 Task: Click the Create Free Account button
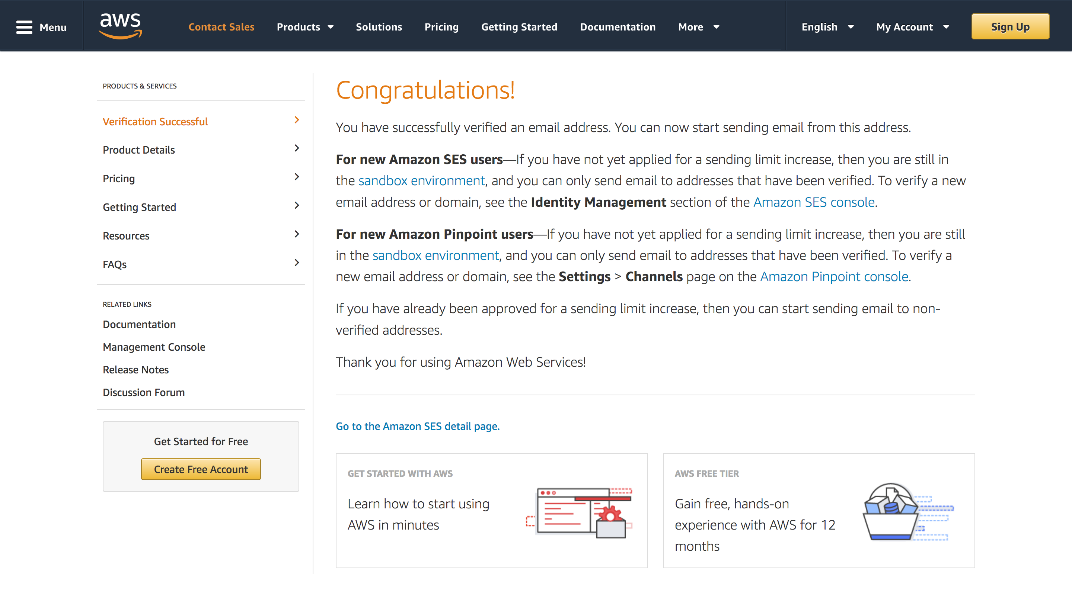pos(201,469)
